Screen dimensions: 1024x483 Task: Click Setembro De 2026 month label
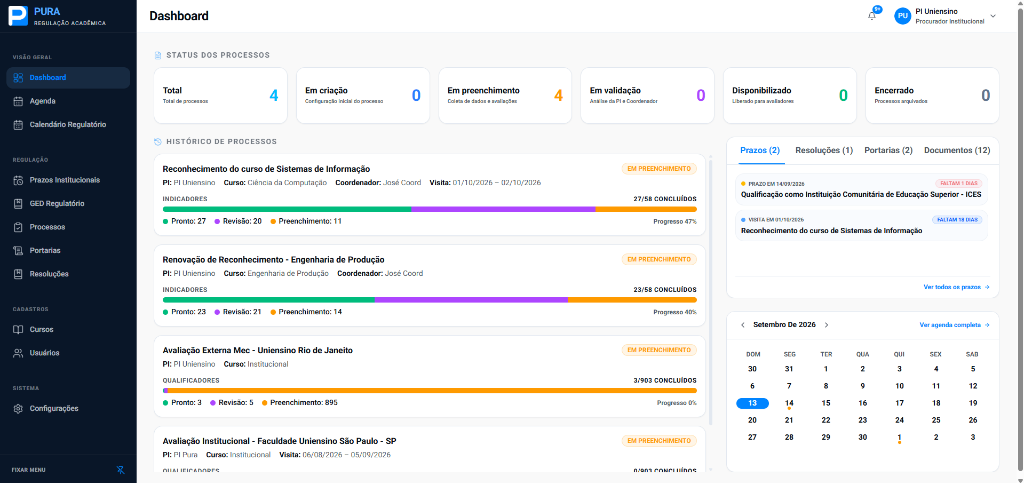click(x=784, y=325)
